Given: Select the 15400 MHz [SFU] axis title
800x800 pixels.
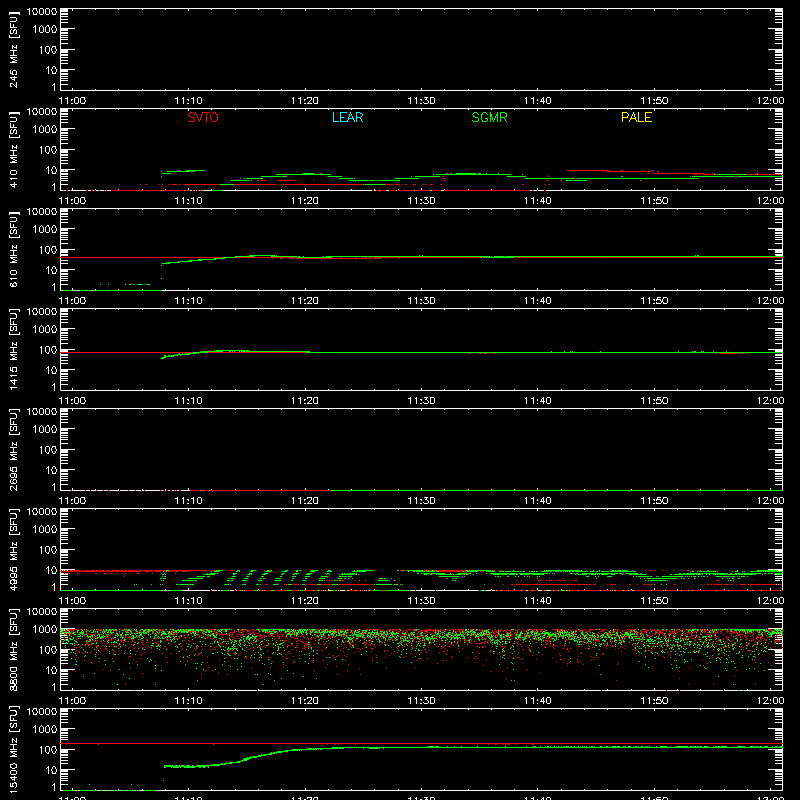Looking at the screenshot, I should [14, 749].
